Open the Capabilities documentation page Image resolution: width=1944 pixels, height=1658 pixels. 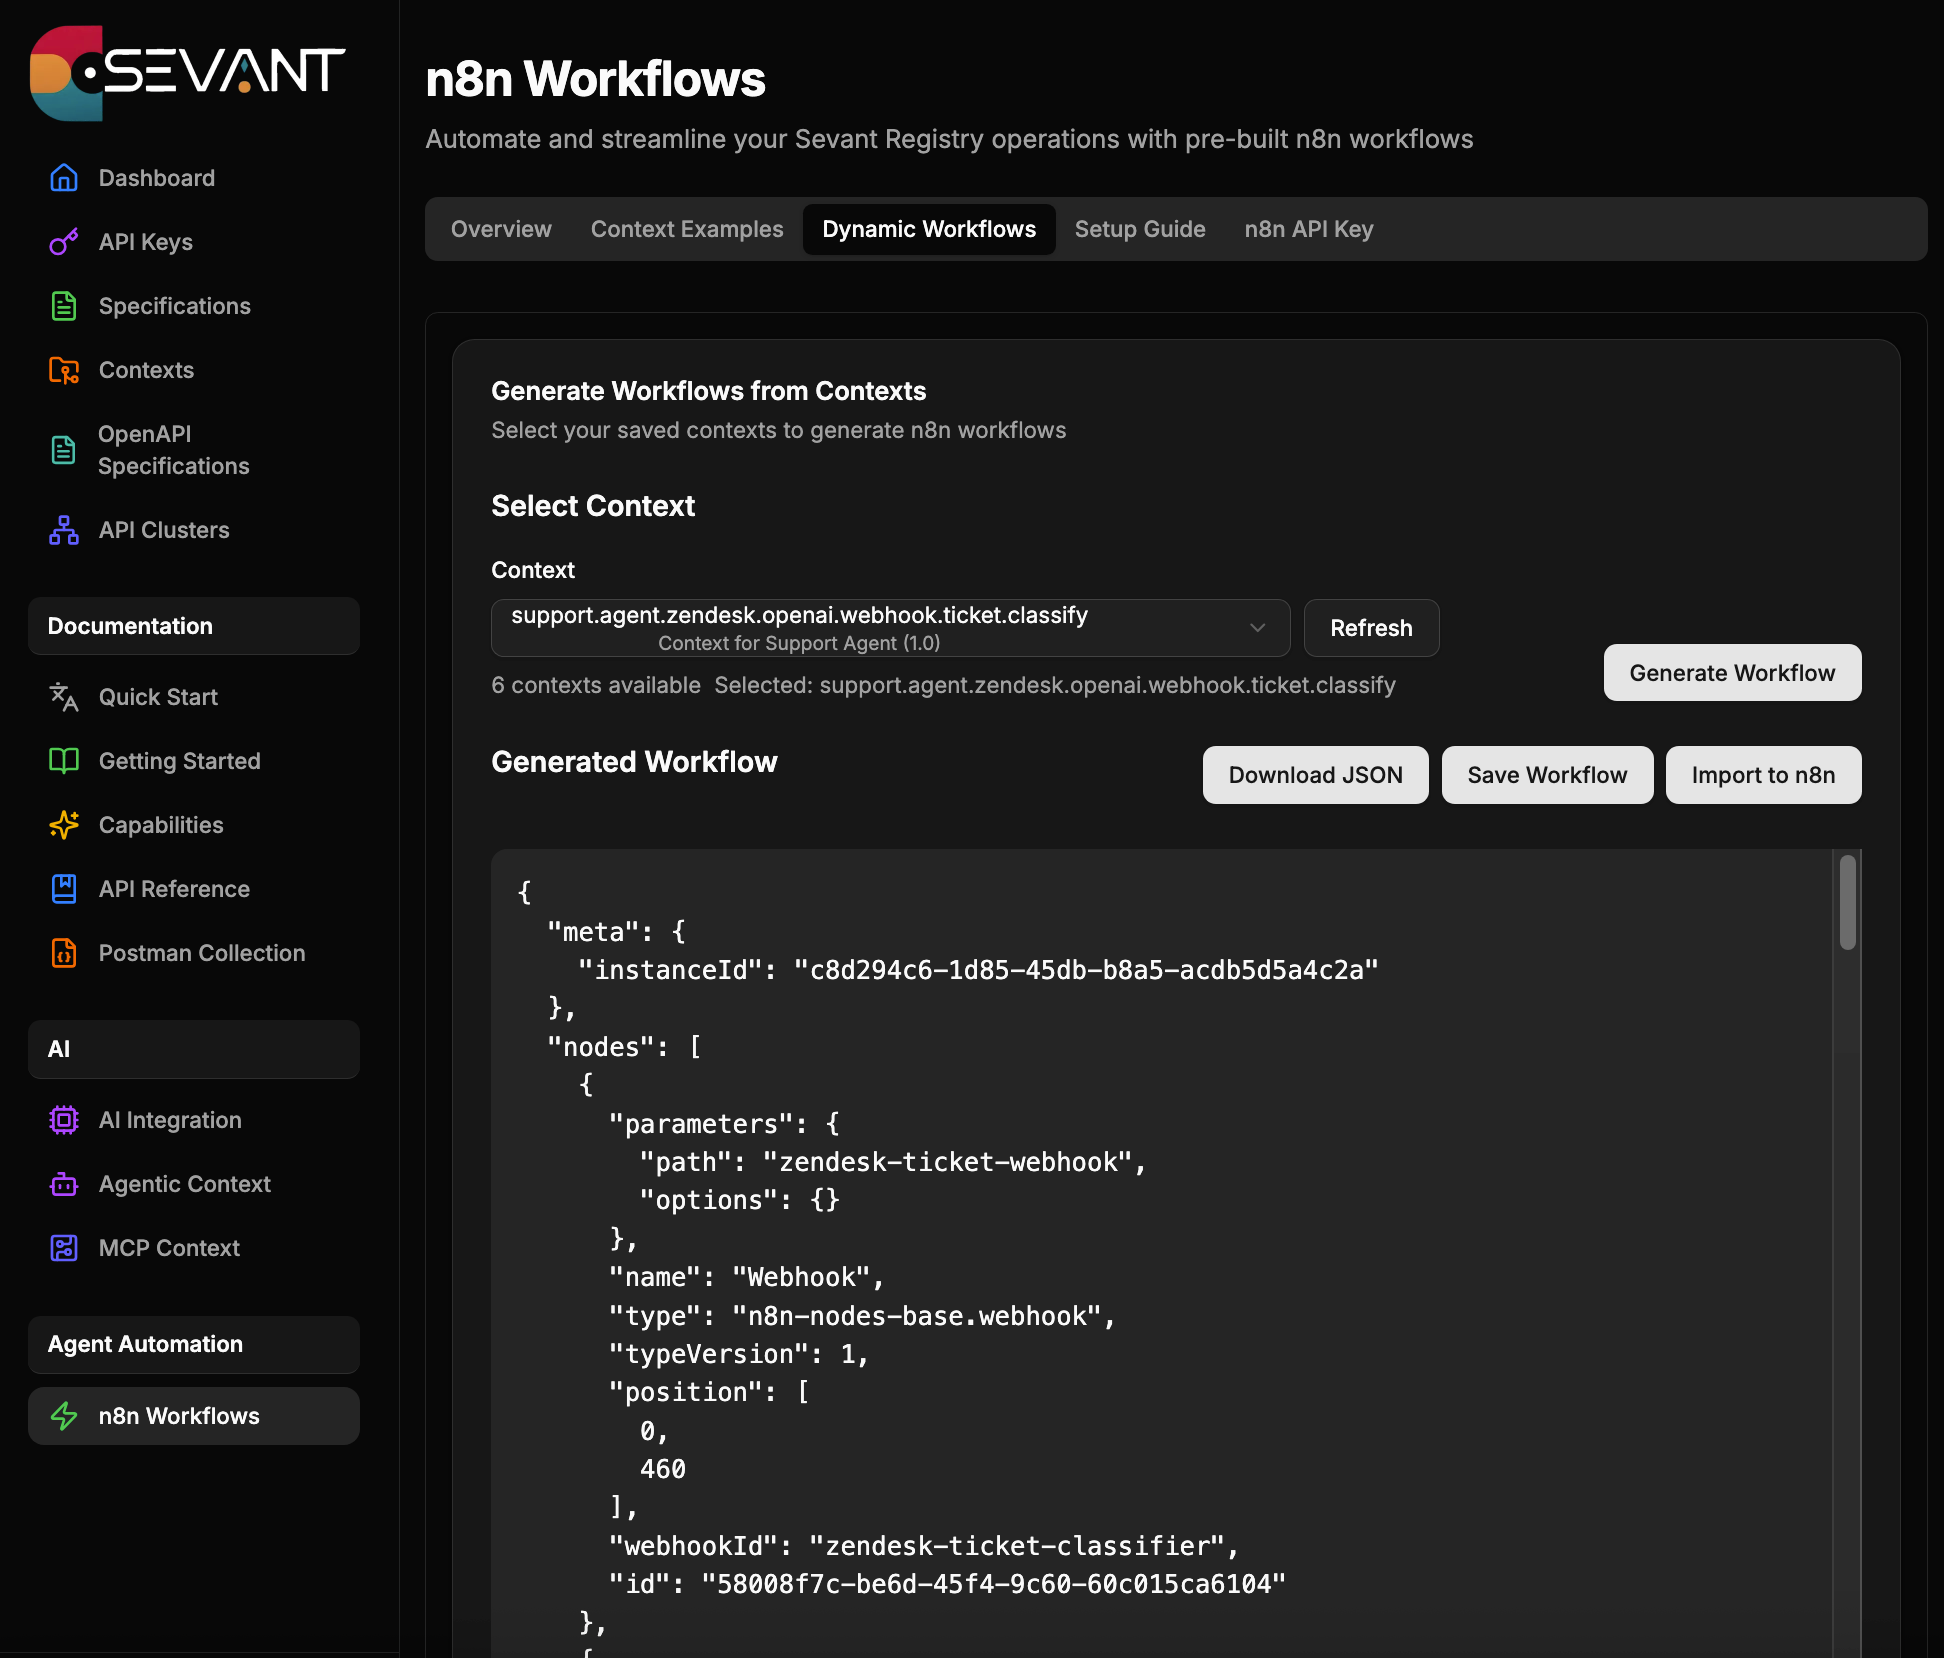click(161, 825)
